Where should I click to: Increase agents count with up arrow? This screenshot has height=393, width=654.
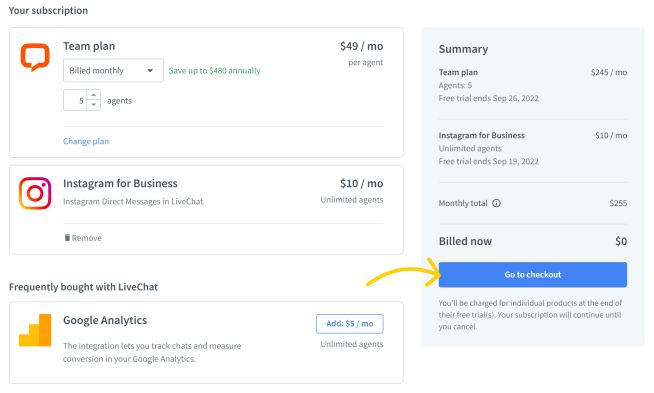(x=93, y=95)
